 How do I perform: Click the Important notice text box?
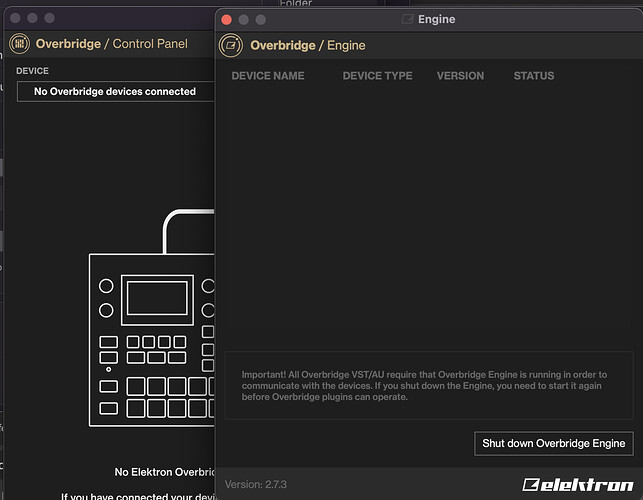pyautogui.click(x=426, y=385)
